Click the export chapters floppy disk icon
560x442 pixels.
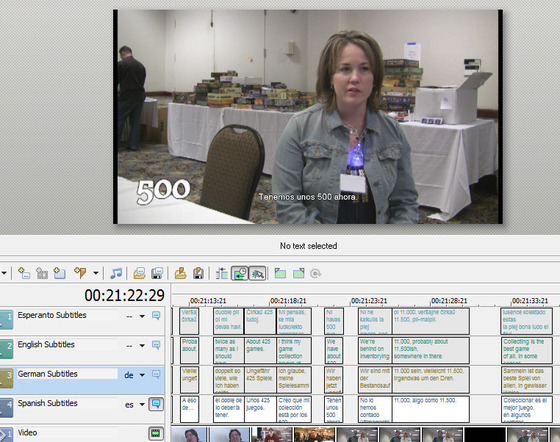[x=198, y=273]
